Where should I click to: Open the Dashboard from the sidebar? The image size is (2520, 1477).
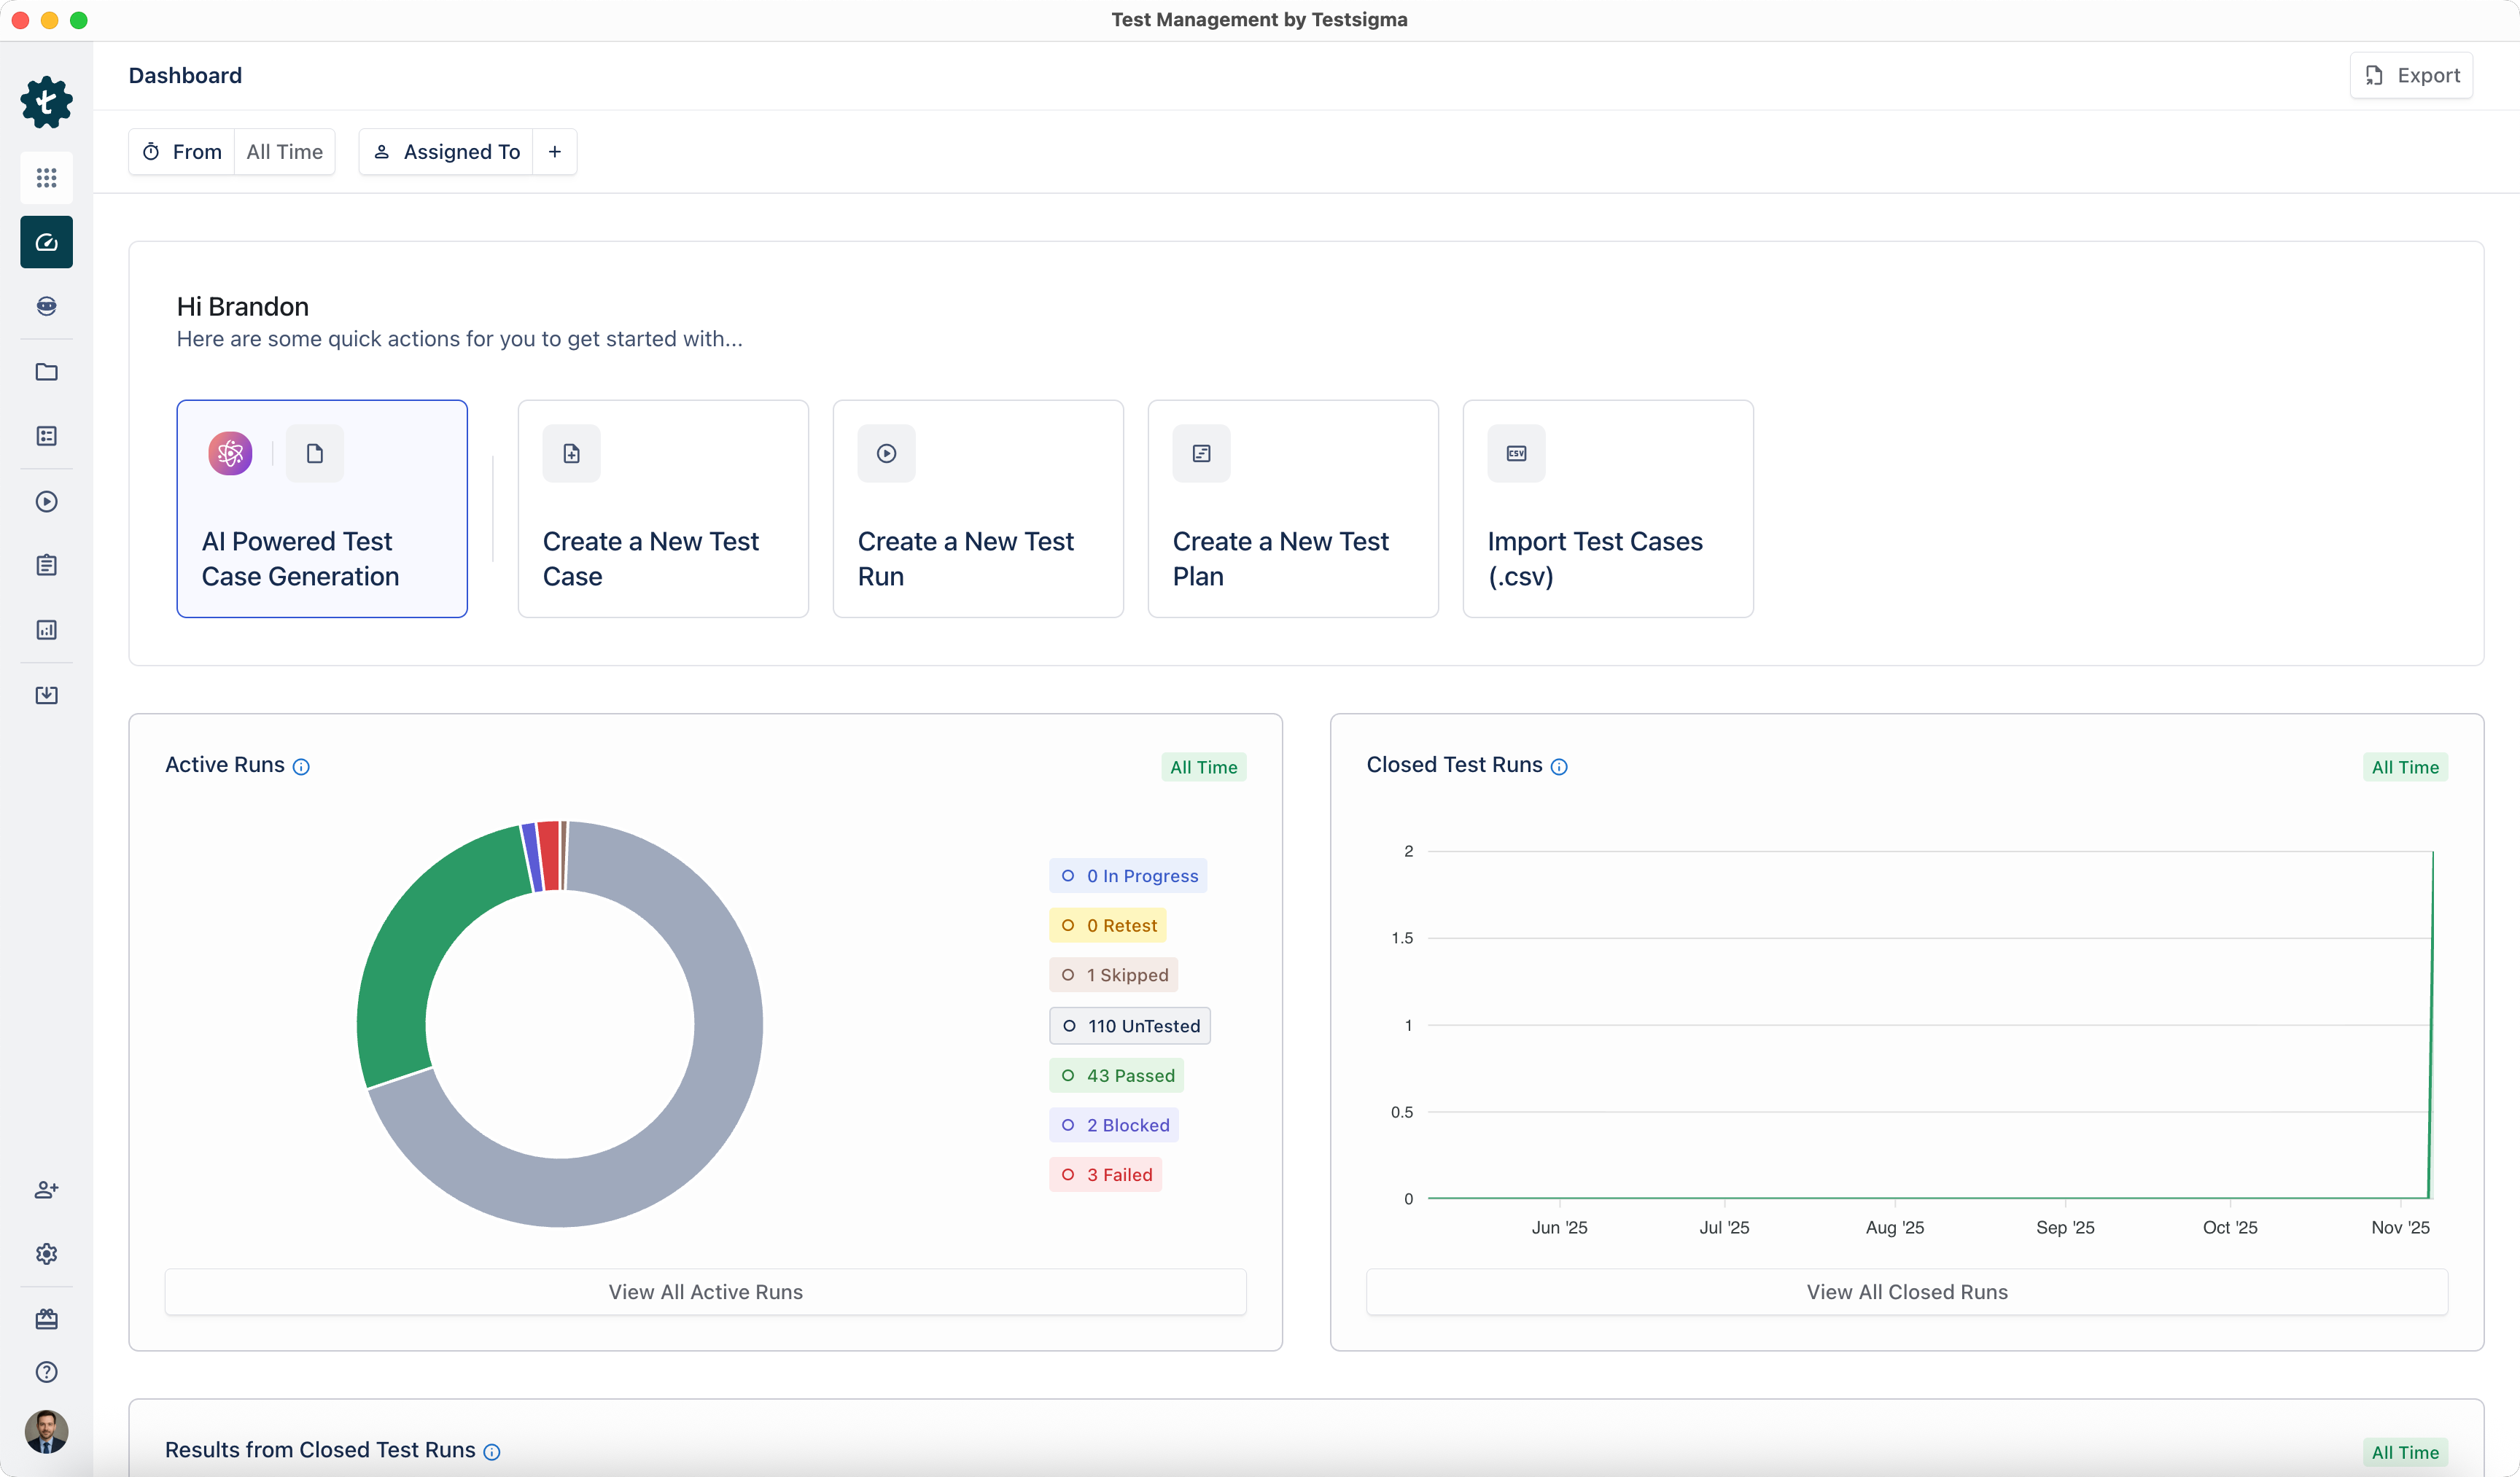coord(46,241)
